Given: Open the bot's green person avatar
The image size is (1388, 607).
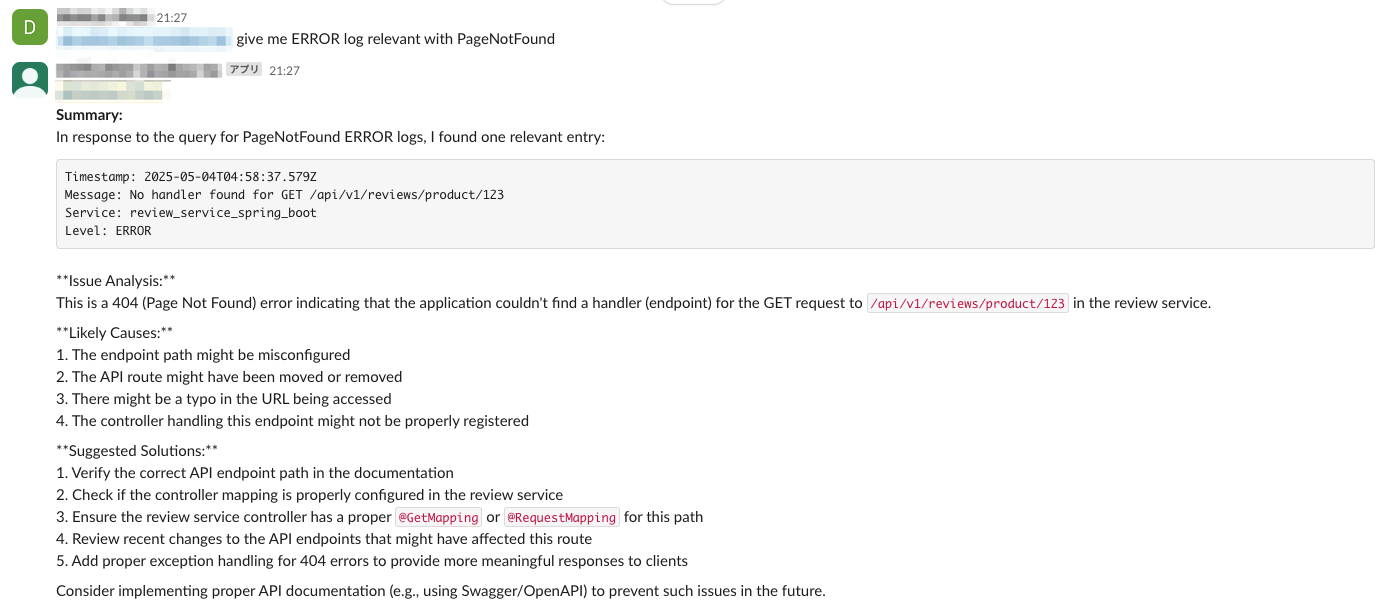Looking at the screenshot, I should click(29, 79).
